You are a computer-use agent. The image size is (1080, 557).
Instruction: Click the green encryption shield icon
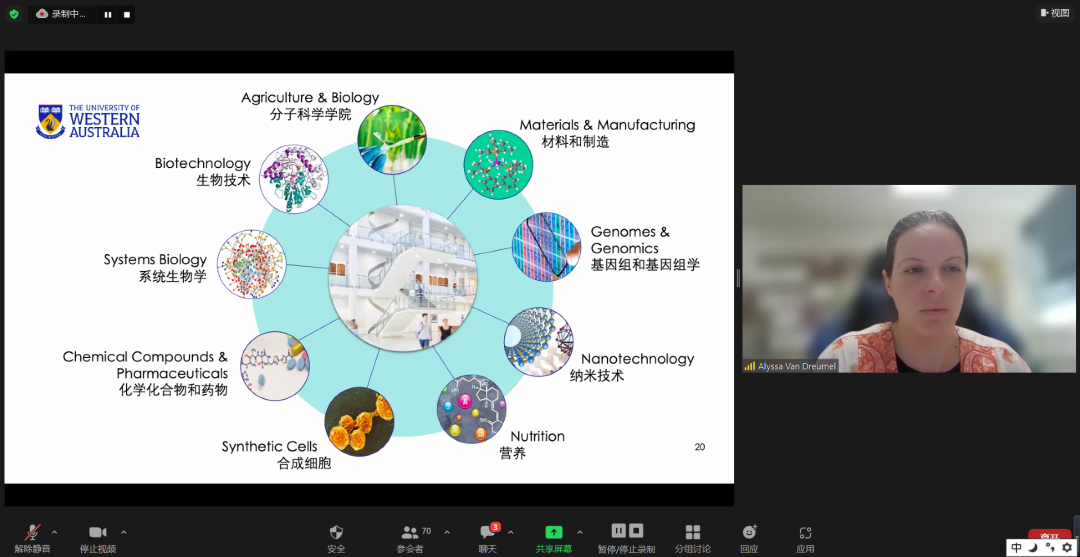tap(14, 14)
